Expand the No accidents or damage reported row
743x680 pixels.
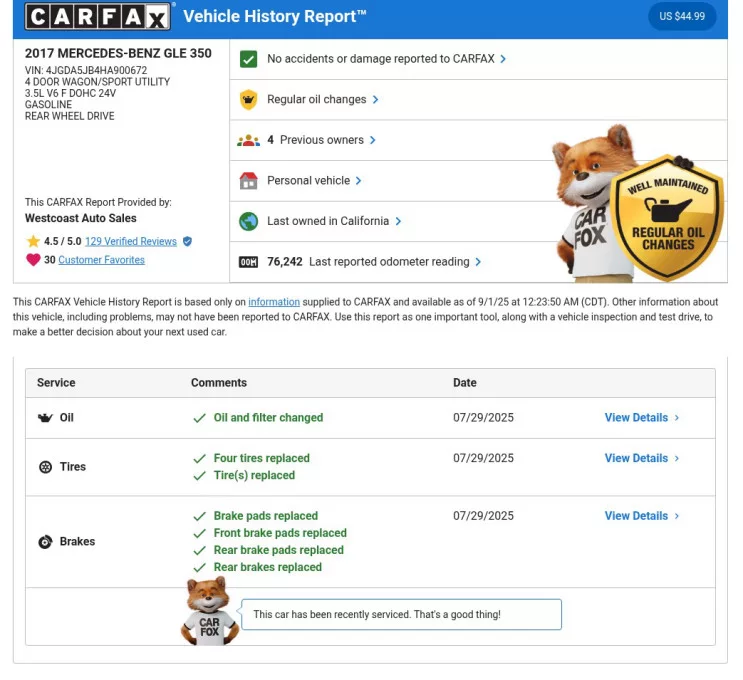(386, 59)
